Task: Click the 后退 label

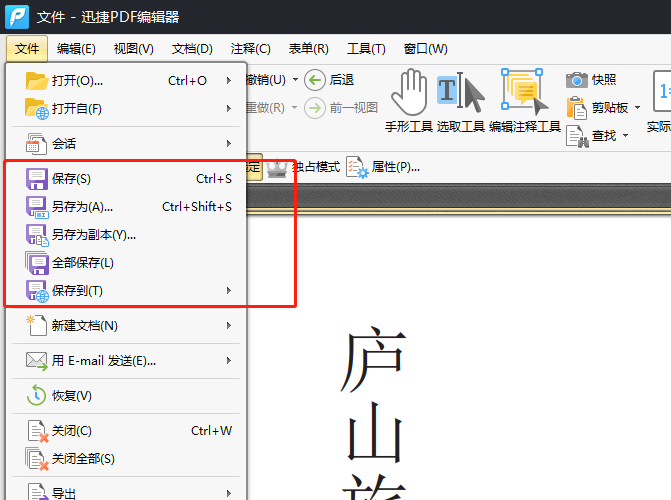Action: pyautogui.click(x=341, y=80)
